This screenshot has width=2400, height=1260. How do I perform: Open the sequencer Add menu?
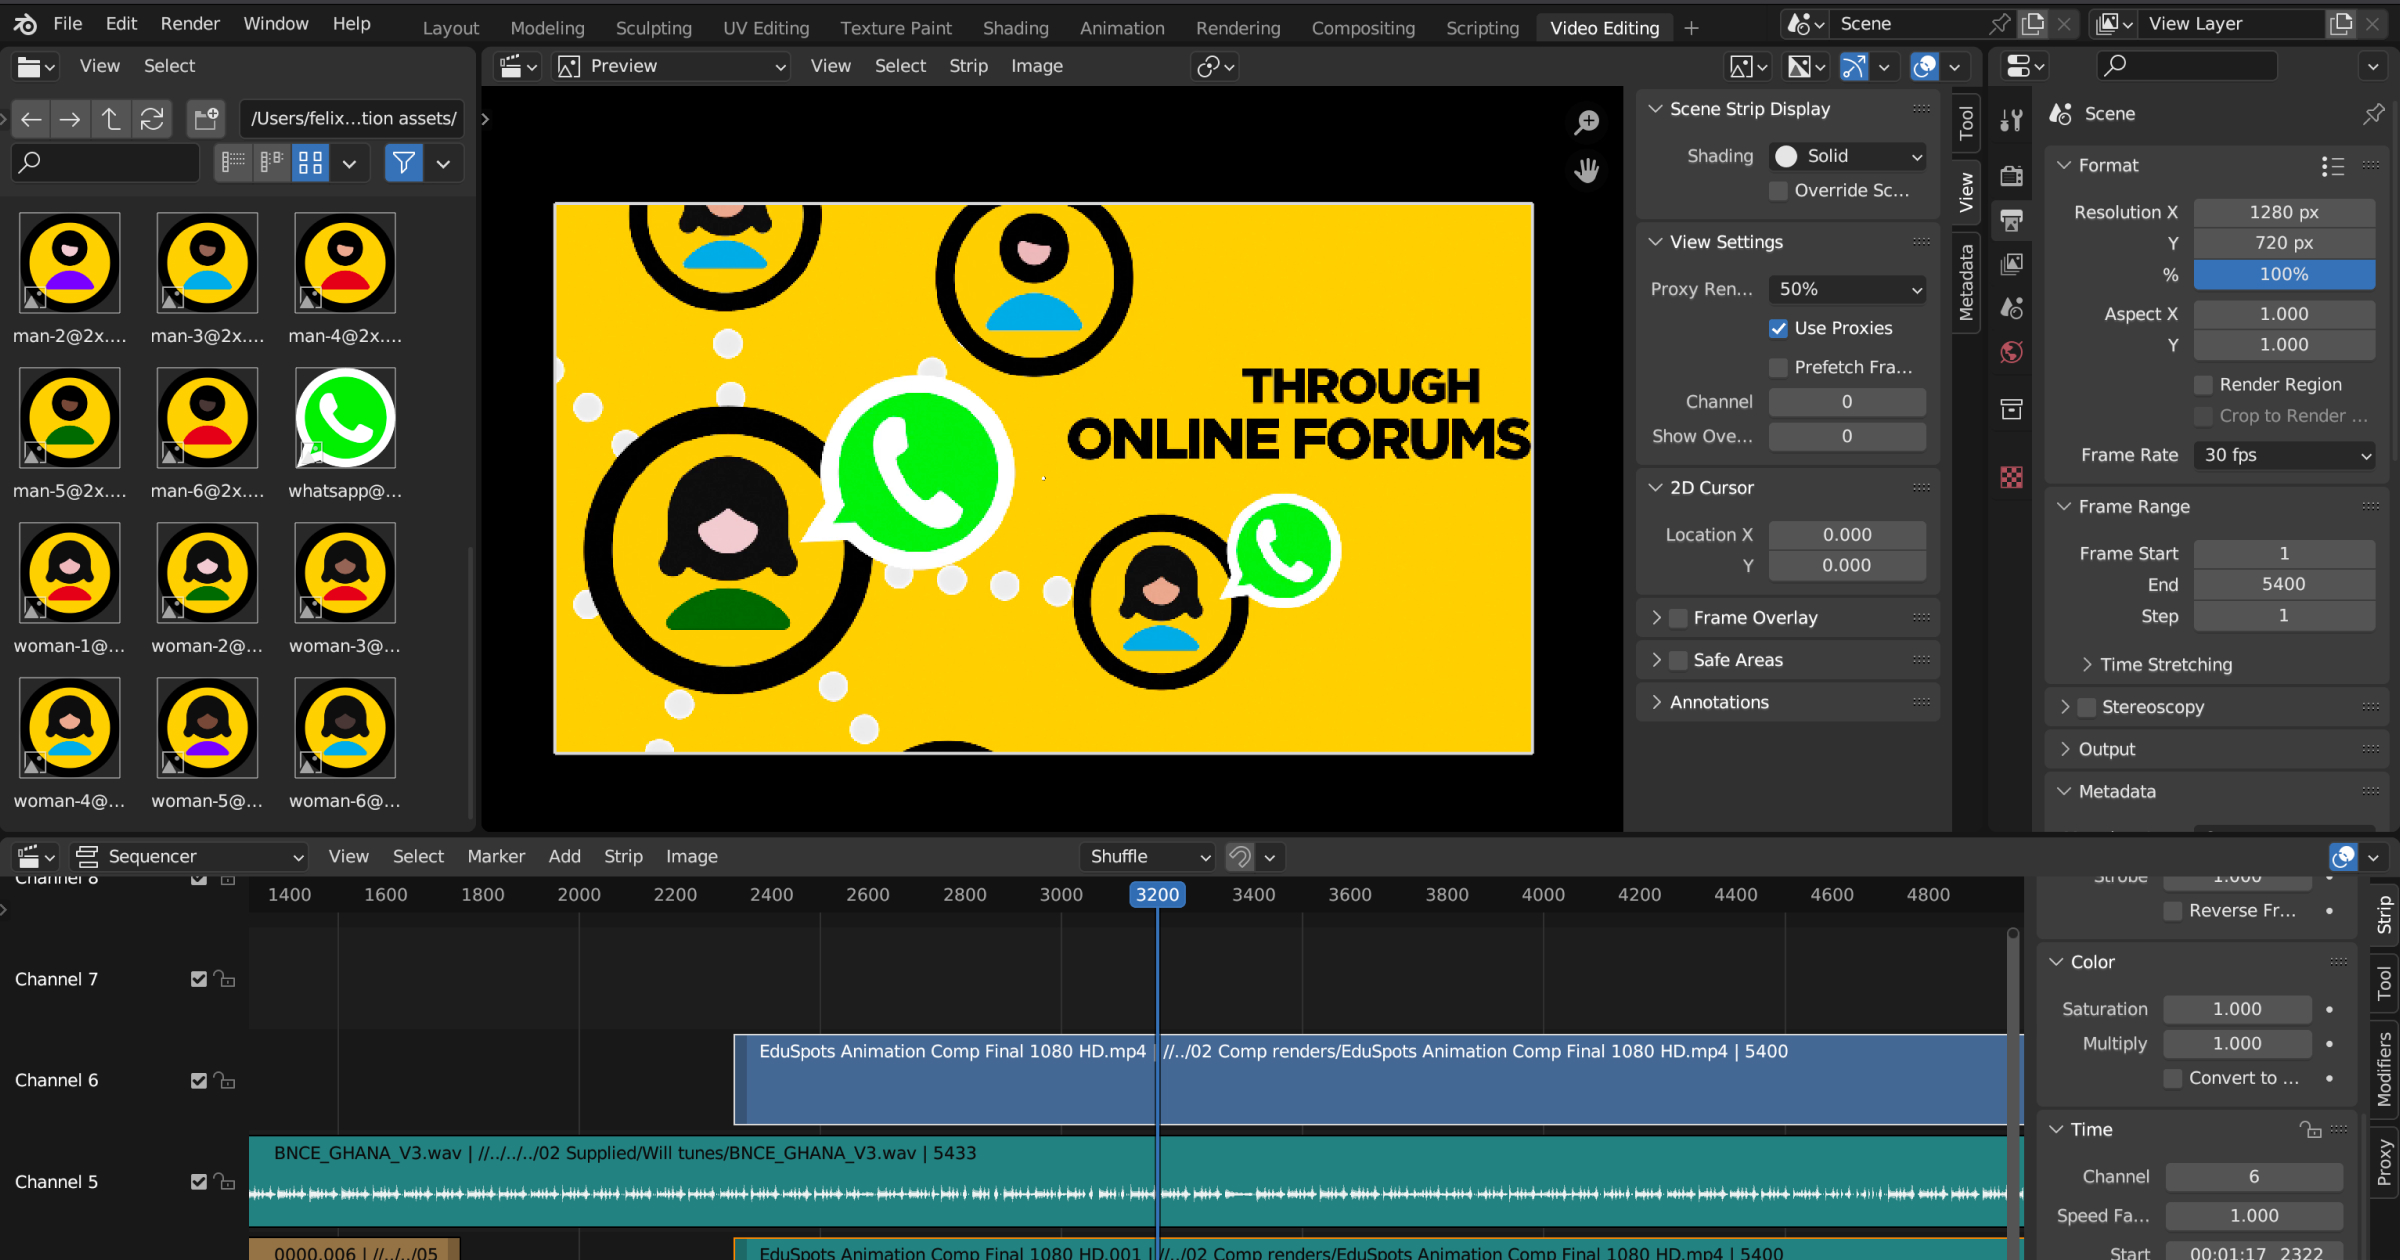[x=564, y=857]
